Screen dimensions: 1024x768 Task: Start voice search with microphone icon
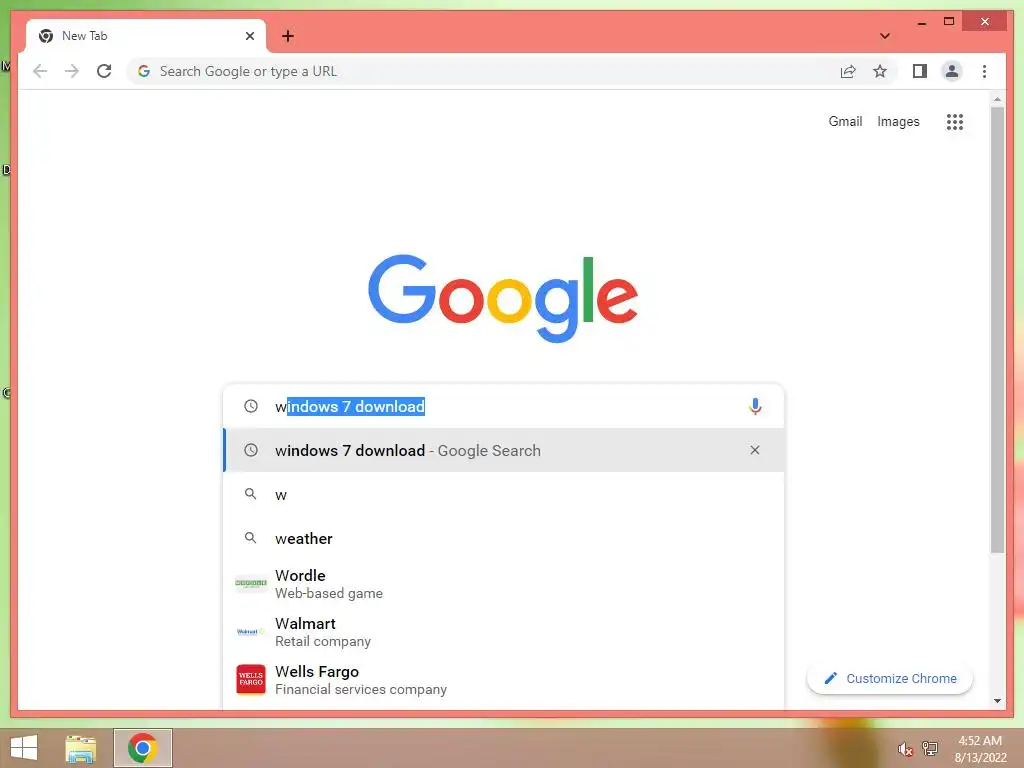coord(755,406)
